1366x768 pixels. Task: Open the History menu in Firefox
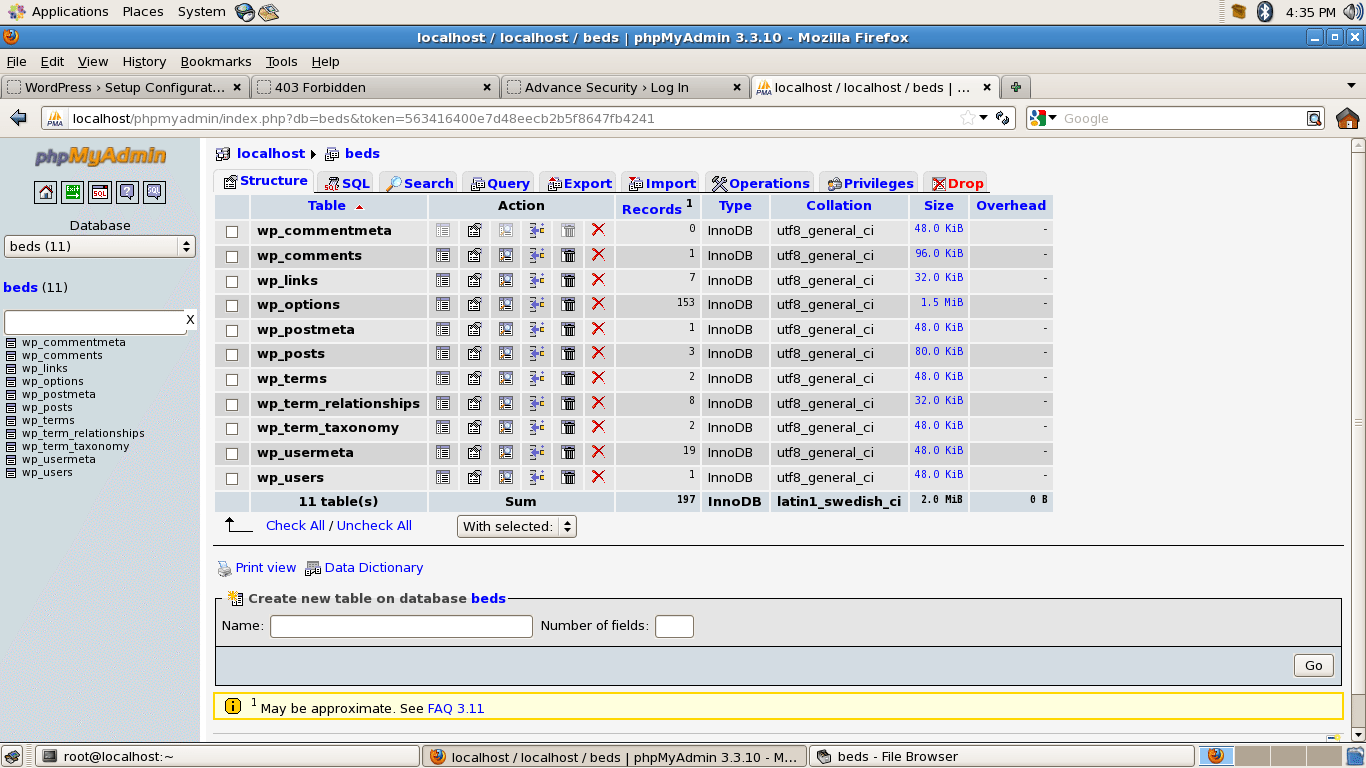pos(144,61)
